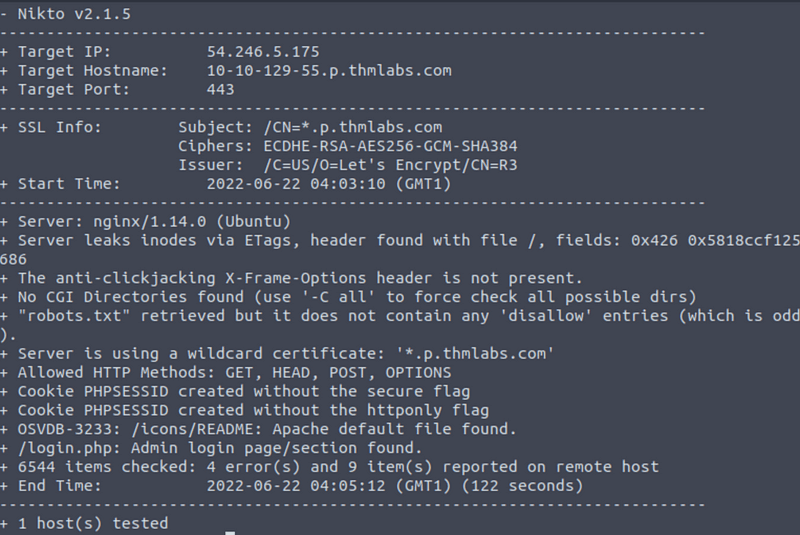
Task: Click the PHPSESSID httponly flag warning
Action: 254,410
